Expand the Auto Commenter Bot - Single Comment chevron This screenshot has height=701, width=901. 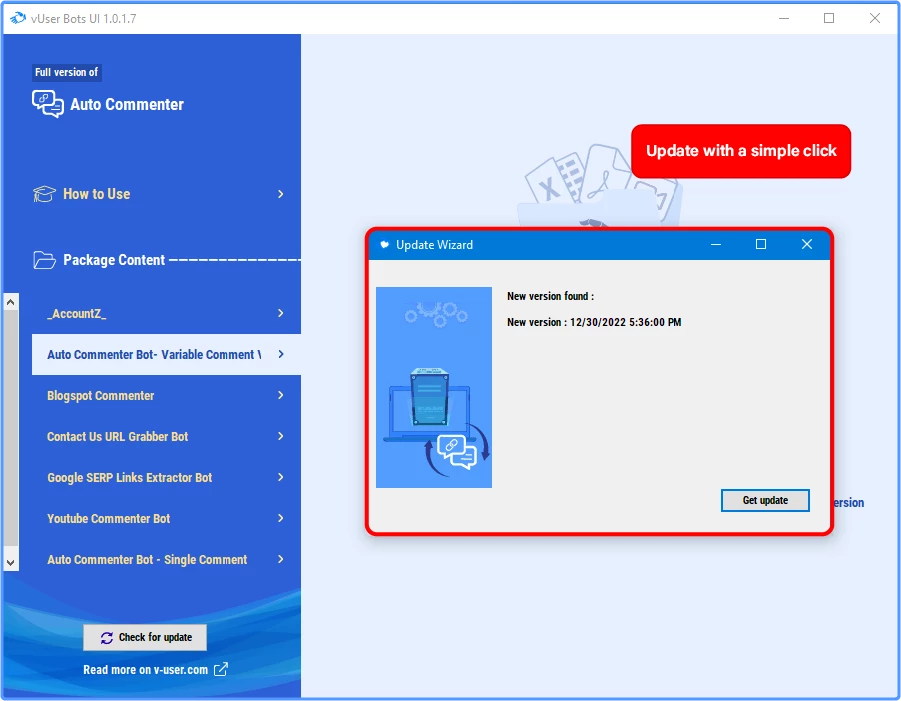280,559
